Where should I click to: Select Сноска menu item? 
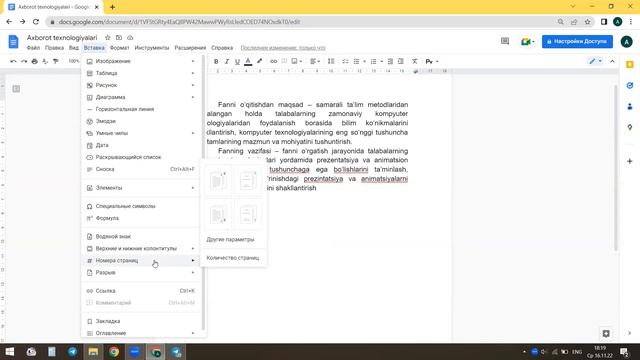pyautogui.click(x=141, y=169)
